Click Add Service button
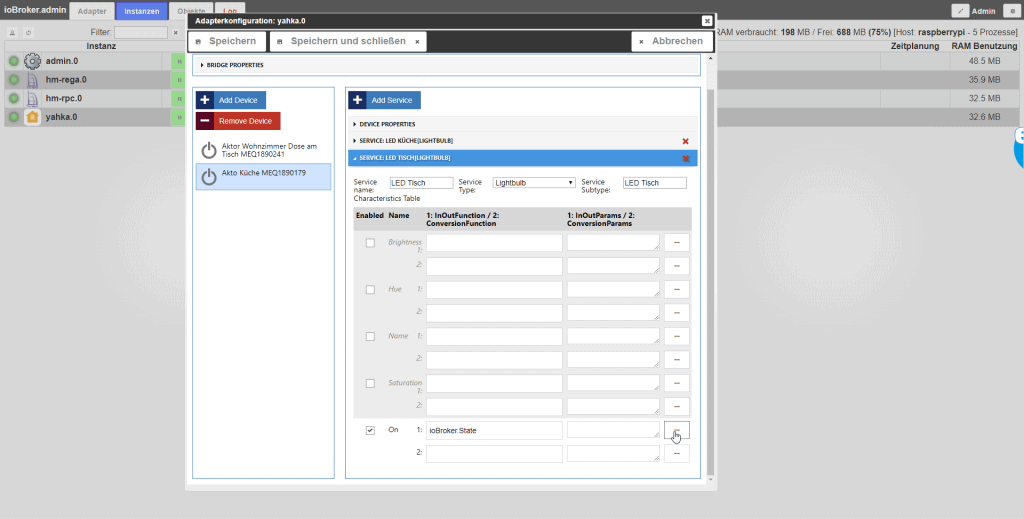Screen dimensions: 1024x519 [x=384, y=101]
